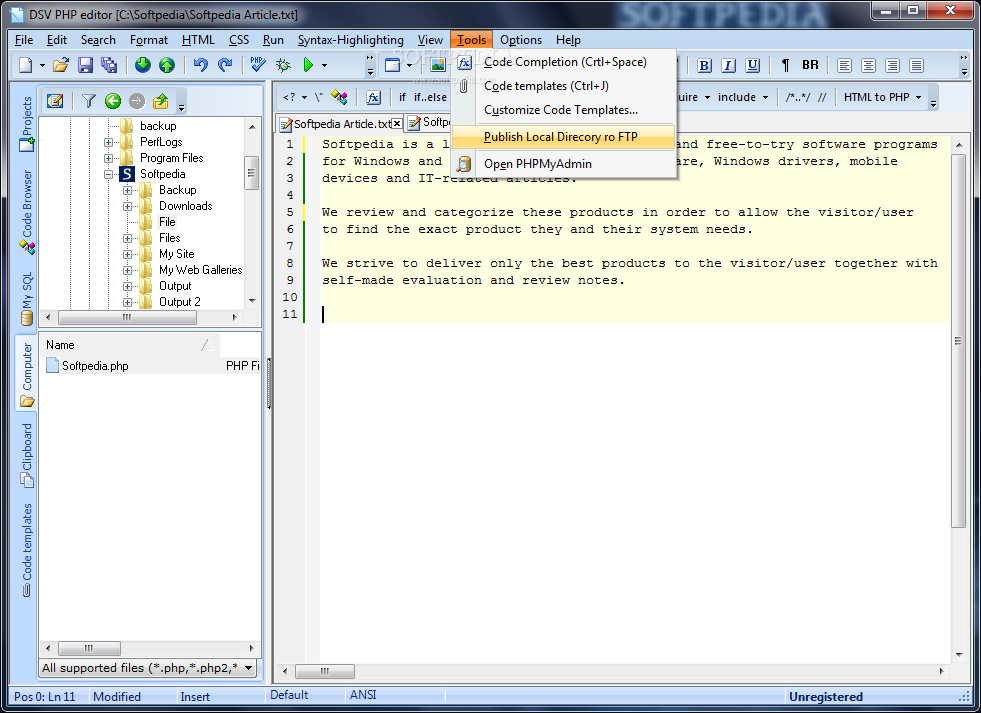The image size is (981, 713).
Task: Click the FTP upload globe icon
Action: pos(167,65)
